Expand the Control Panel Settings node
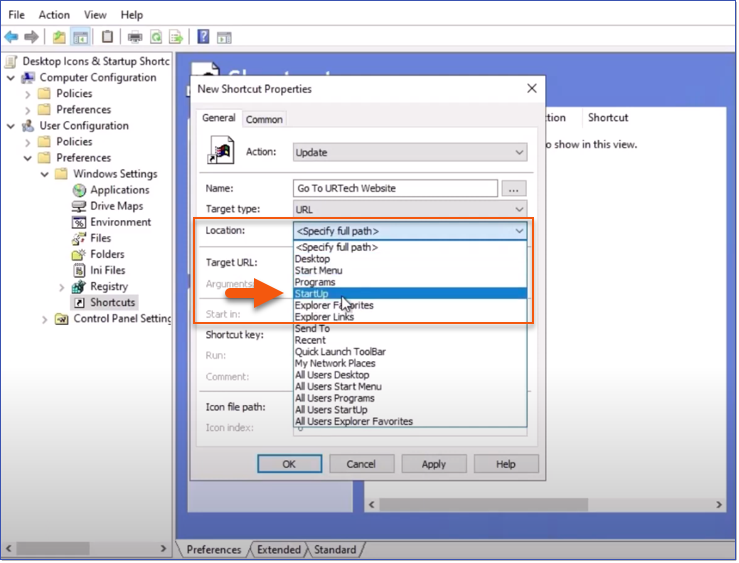 coord(45,319)
